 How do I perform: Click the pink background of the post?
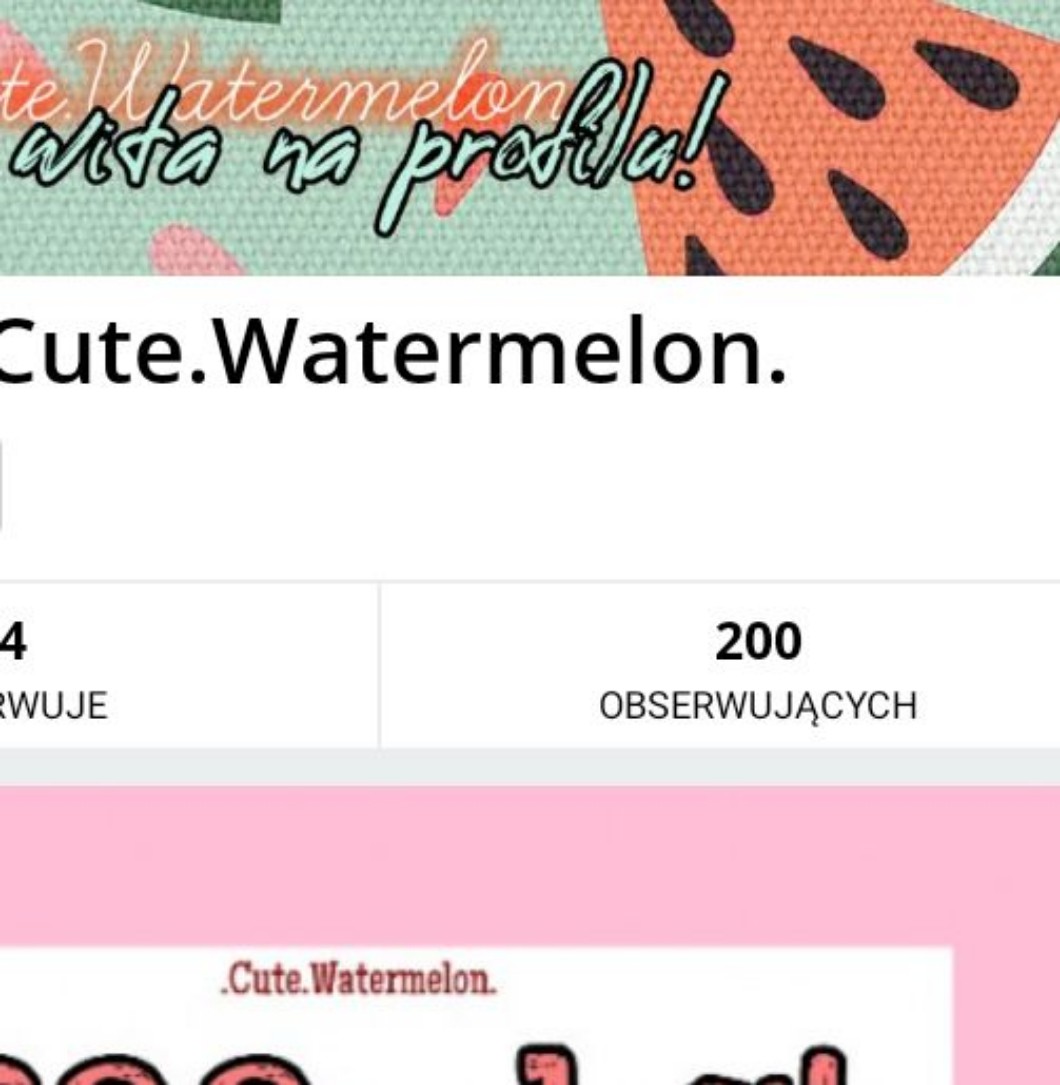tap(530, 865)
